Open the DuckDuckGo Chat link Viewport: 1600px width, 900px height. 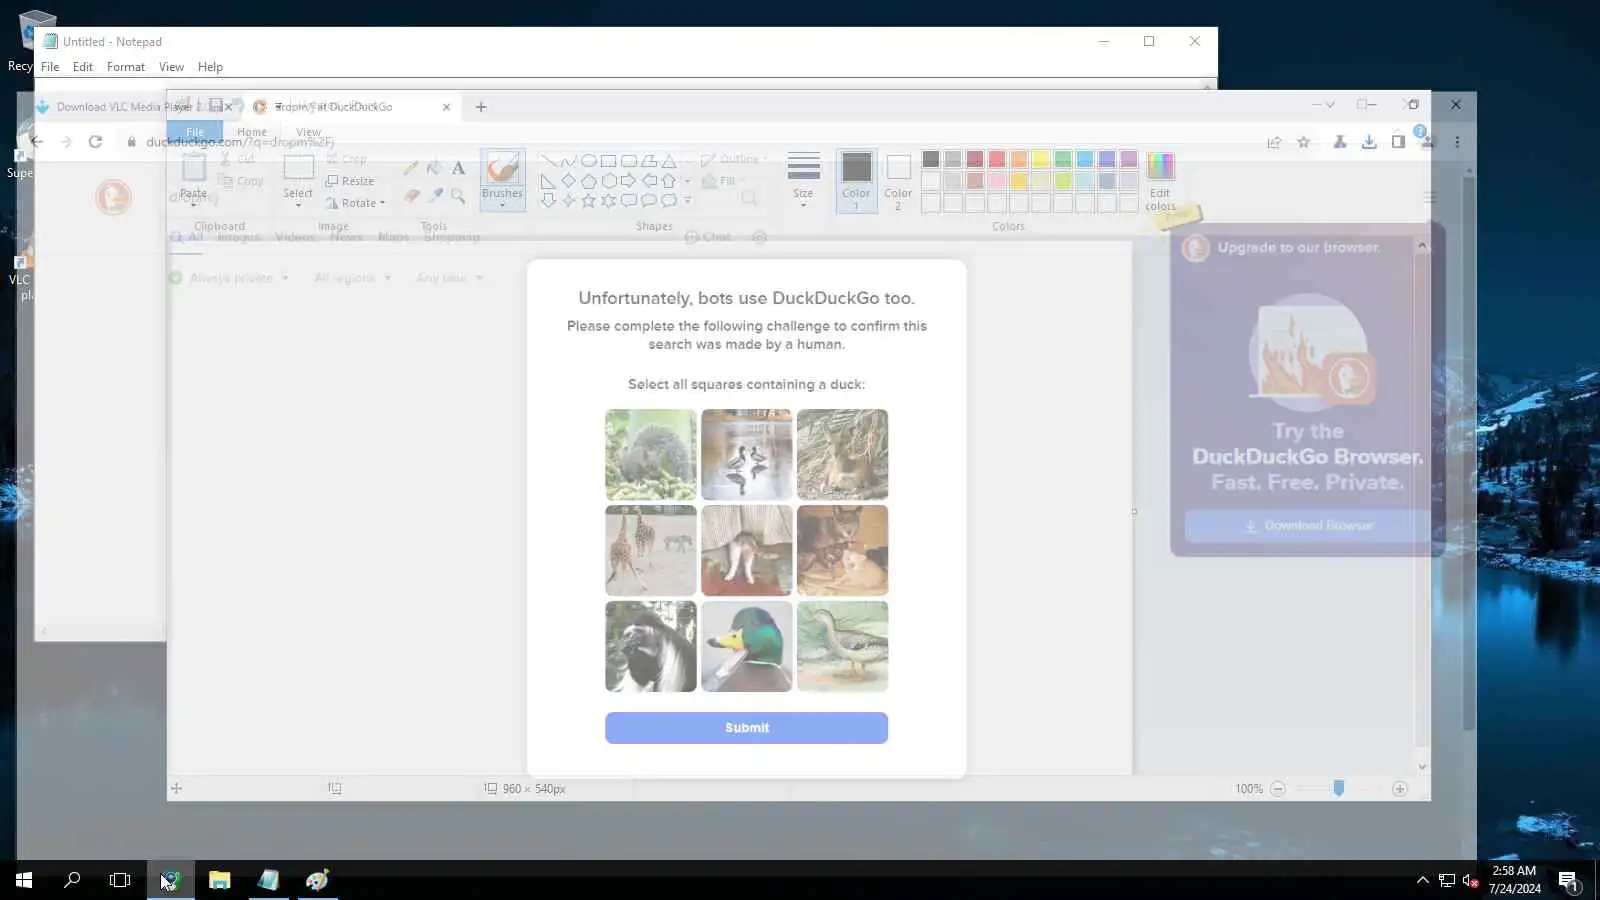pos(708,237)
